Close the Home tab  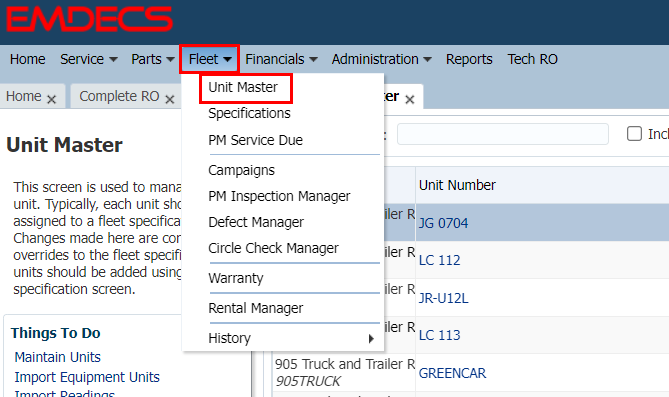coord(52,99)
